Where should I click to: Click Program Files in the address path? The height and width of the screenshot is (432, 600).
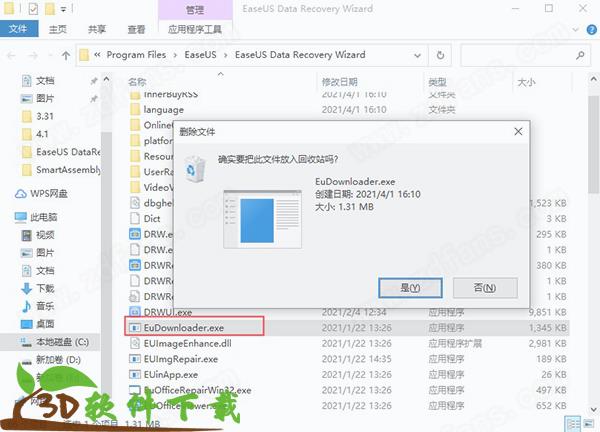(x=136, y=55)
